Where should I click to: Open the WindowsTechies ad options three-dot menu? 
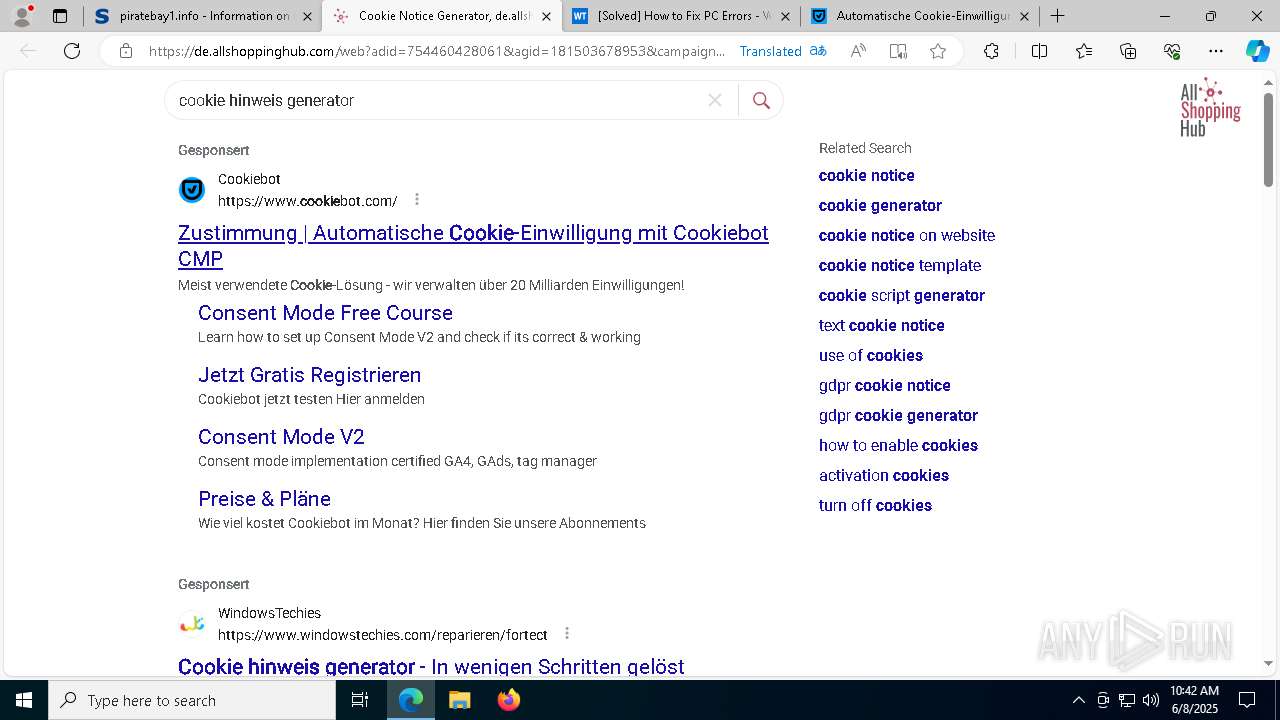(567, 634)
